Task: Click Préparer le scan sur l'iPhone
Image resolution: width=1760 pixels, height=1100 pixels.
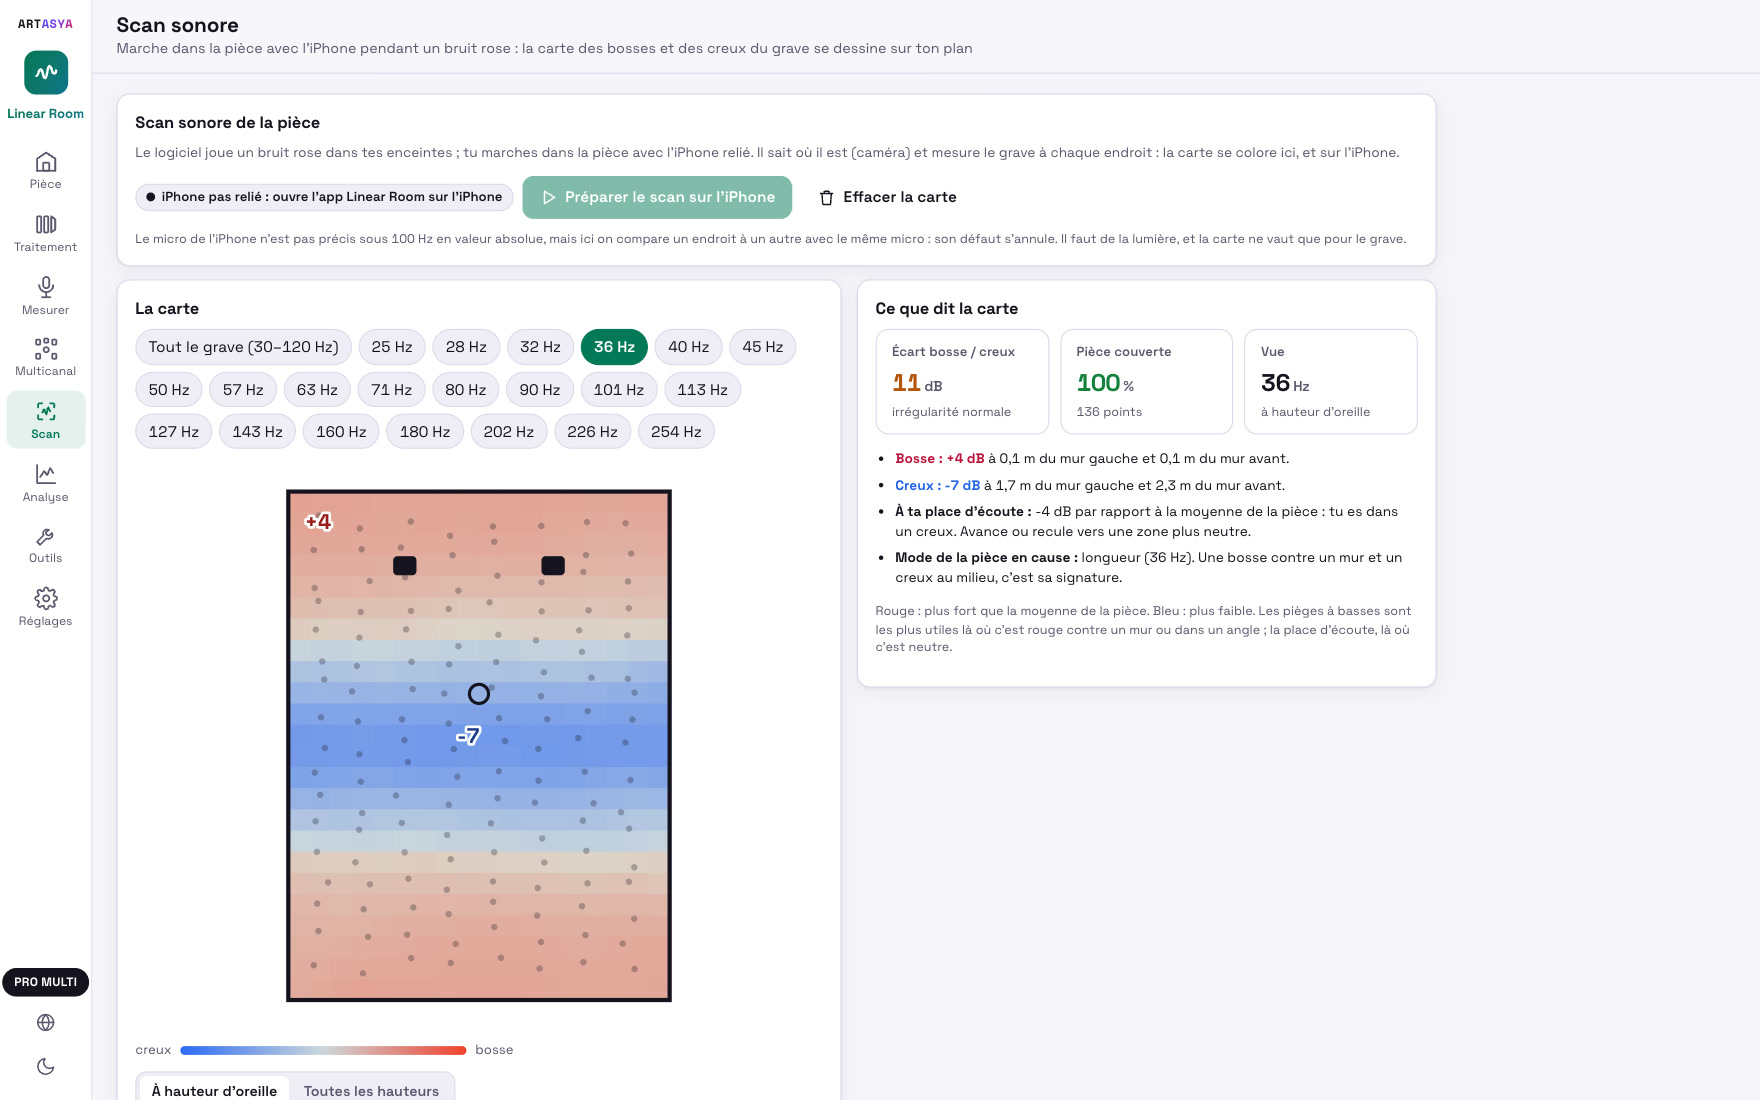Action: point(657,197)
